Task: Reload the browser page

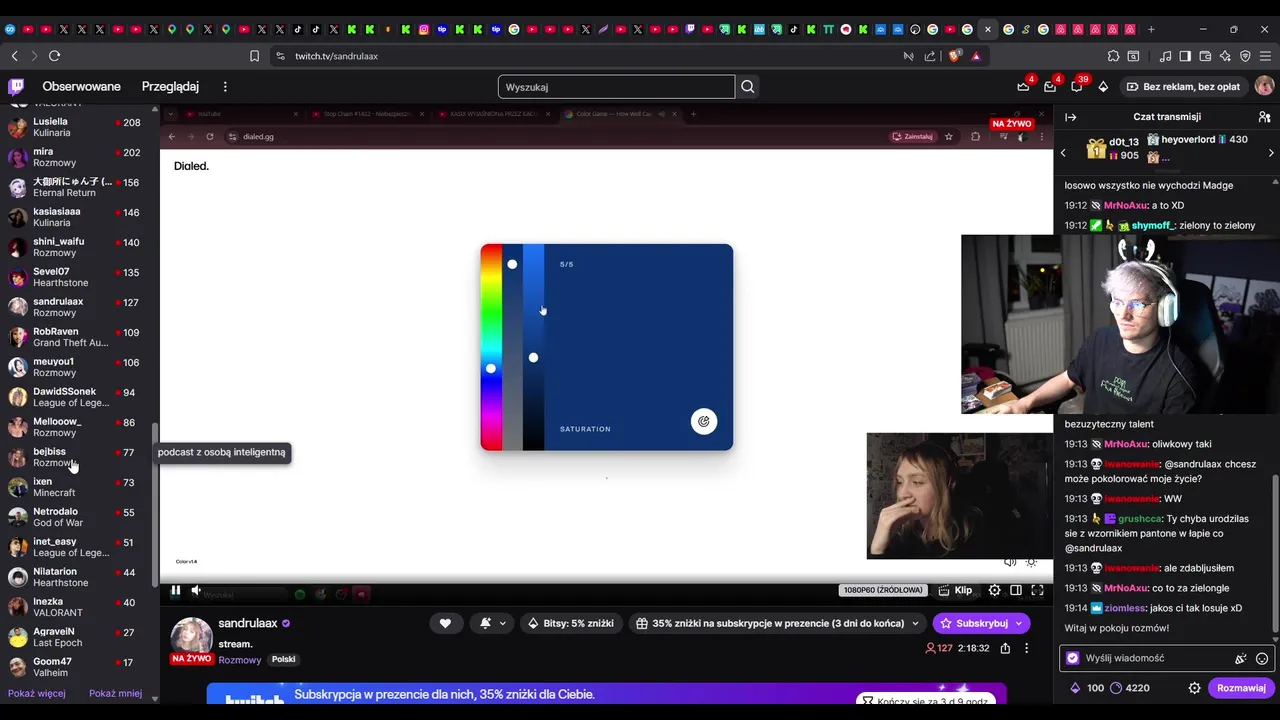Action: tap(54, 56)
